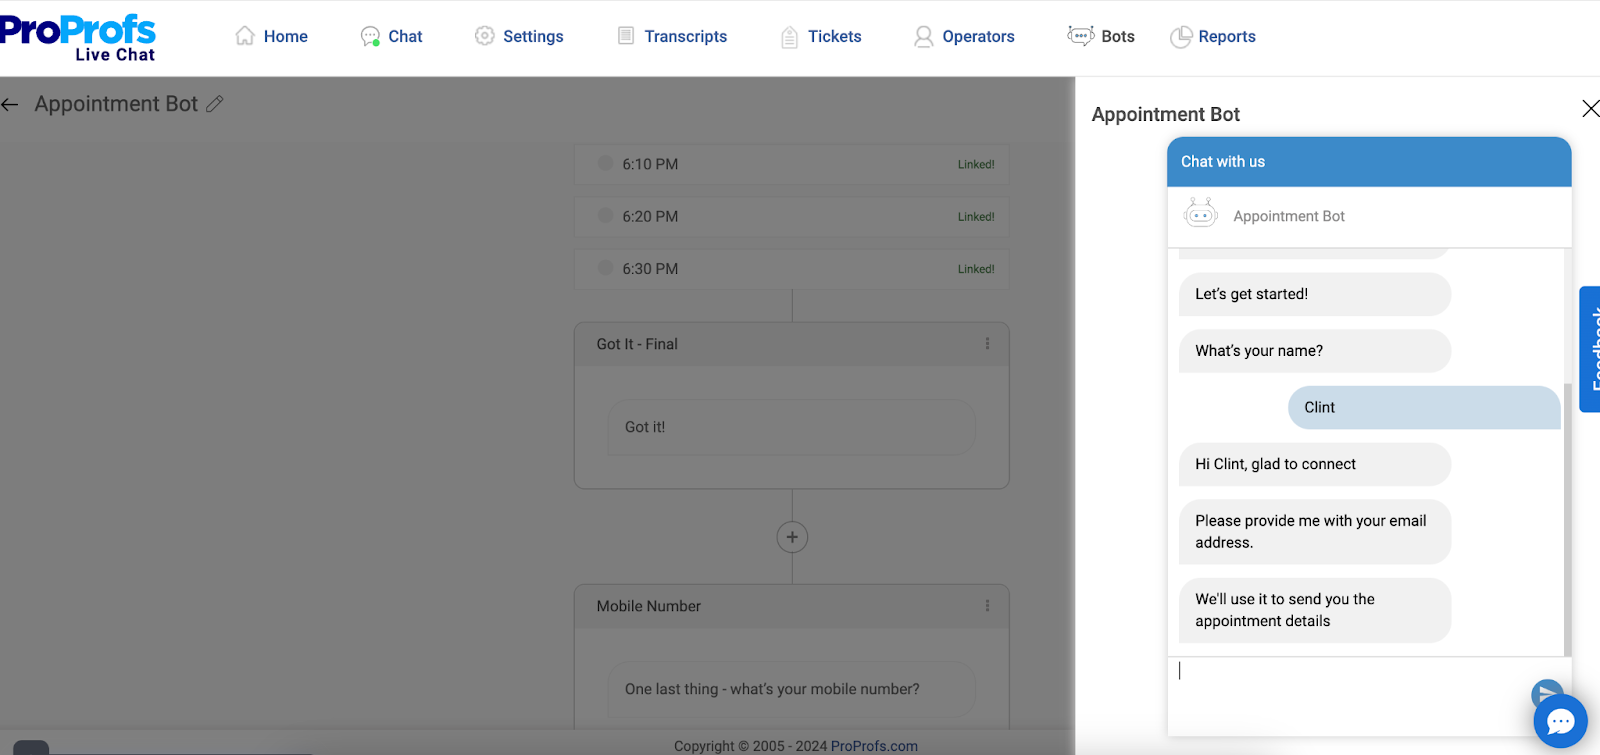1600x755 pixels.
Task: Click the ProProfs Live Chat logo
Action: click(78, 38)
